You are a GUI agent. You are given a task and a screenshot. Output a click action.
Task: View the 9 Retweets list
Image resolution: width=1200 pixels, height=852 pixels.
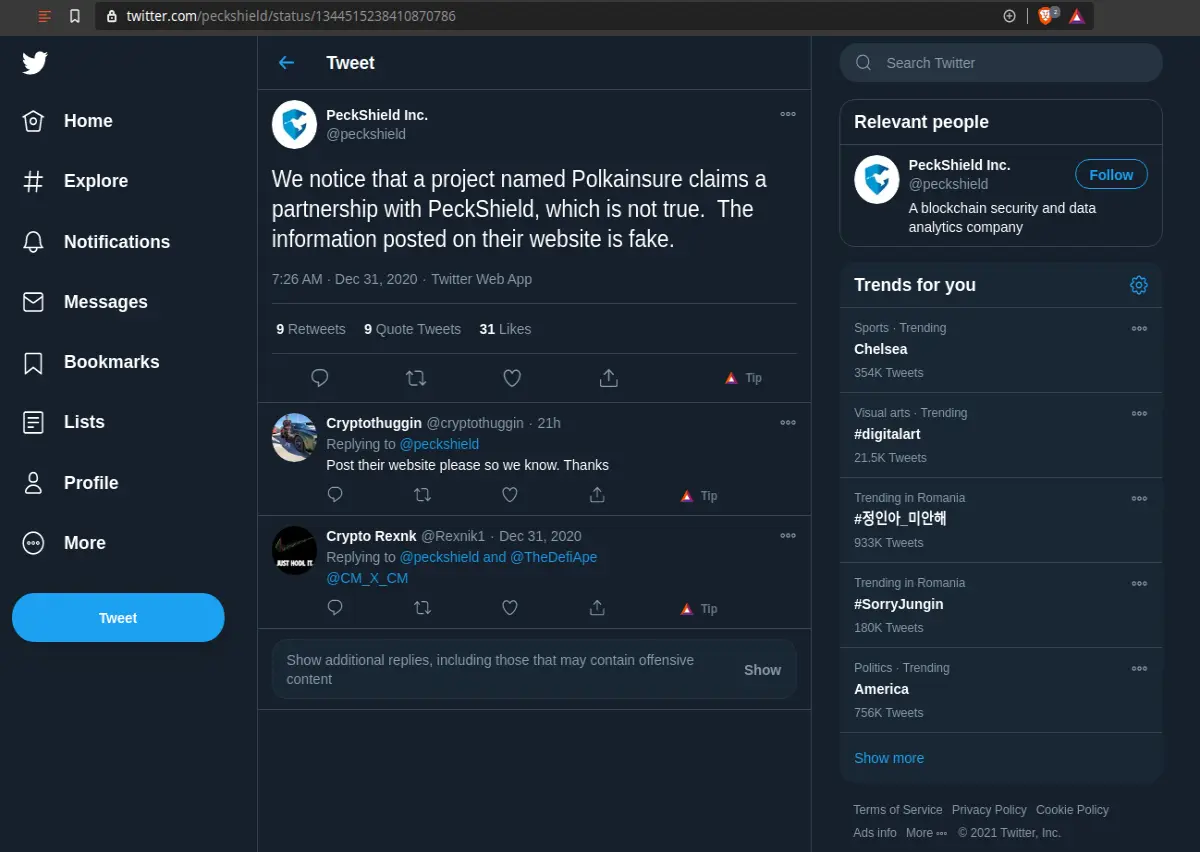click(311, 329)
